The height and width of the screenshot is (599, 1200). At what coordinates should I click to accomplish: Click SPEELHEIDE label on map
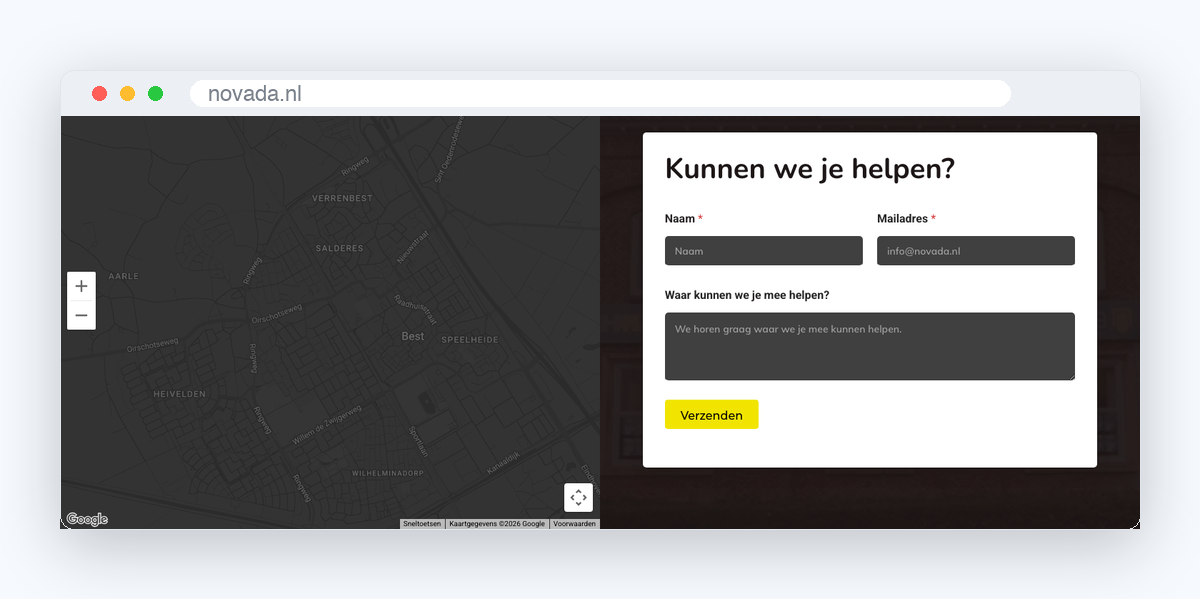click(468, 340)
